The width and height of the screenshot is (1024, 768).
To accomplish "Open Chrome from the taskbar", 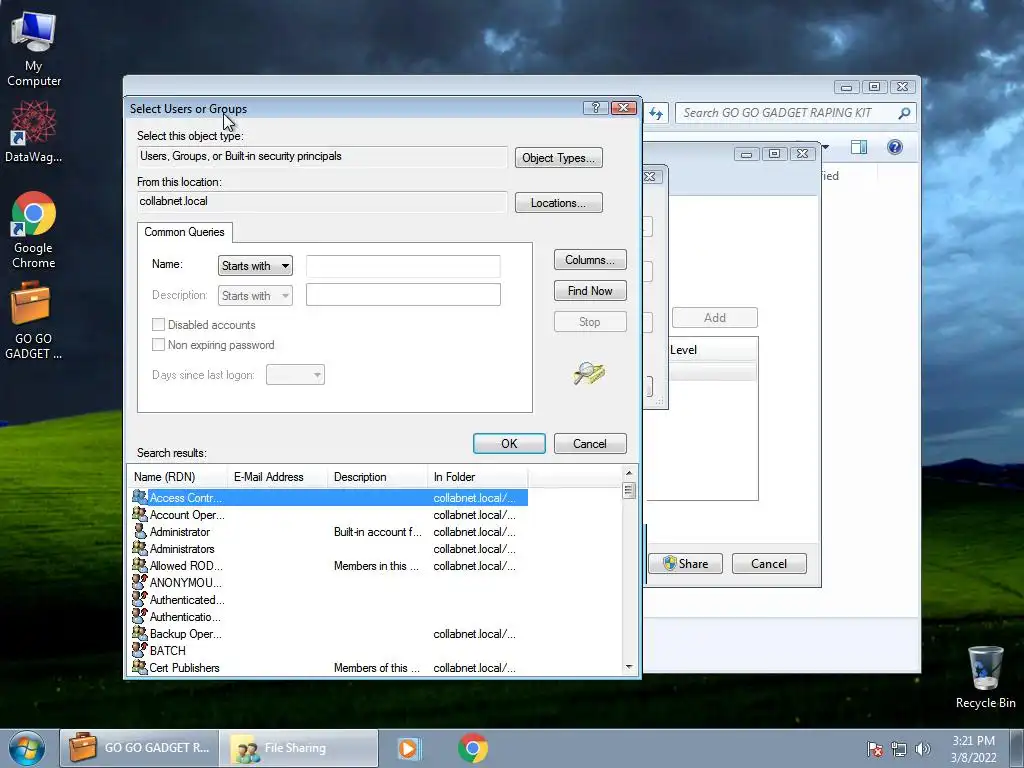I will point(473,748).
